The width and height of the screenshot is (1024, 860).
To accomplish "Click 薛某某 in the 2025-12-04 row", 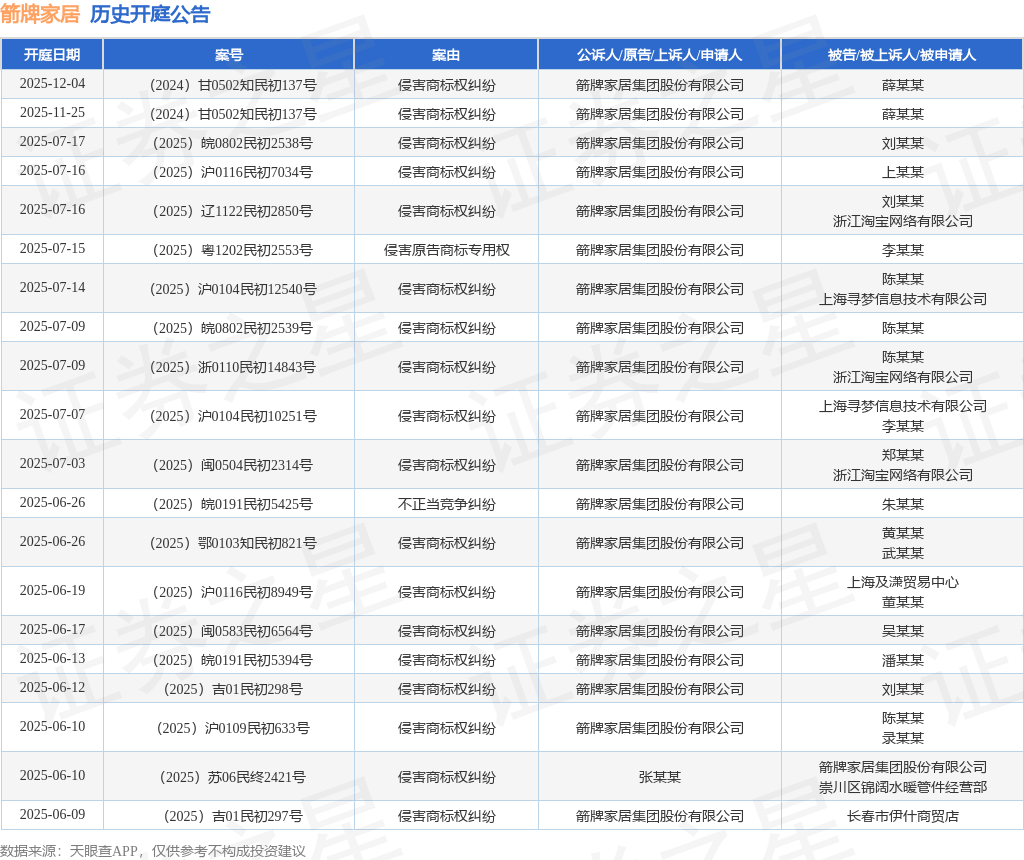I will pyautogui.click(x=903, y=85).
